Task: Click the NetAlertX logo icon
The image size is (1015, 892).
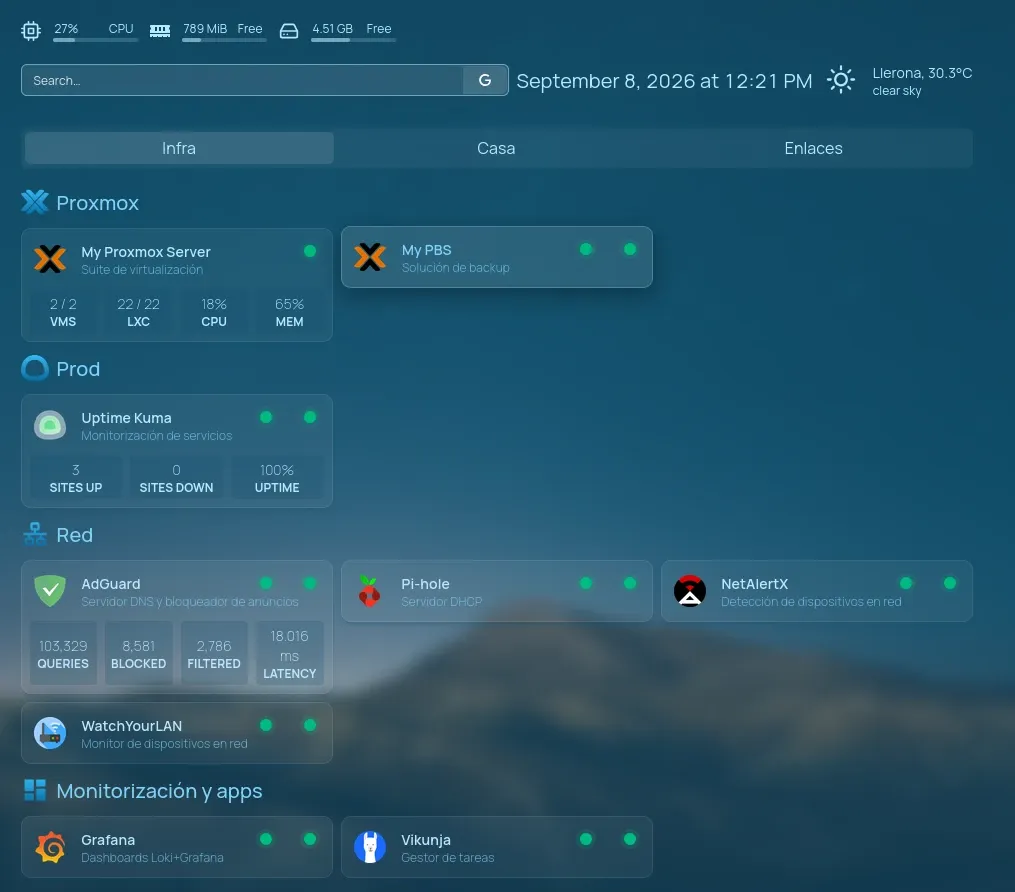Action: pos(690,591)
